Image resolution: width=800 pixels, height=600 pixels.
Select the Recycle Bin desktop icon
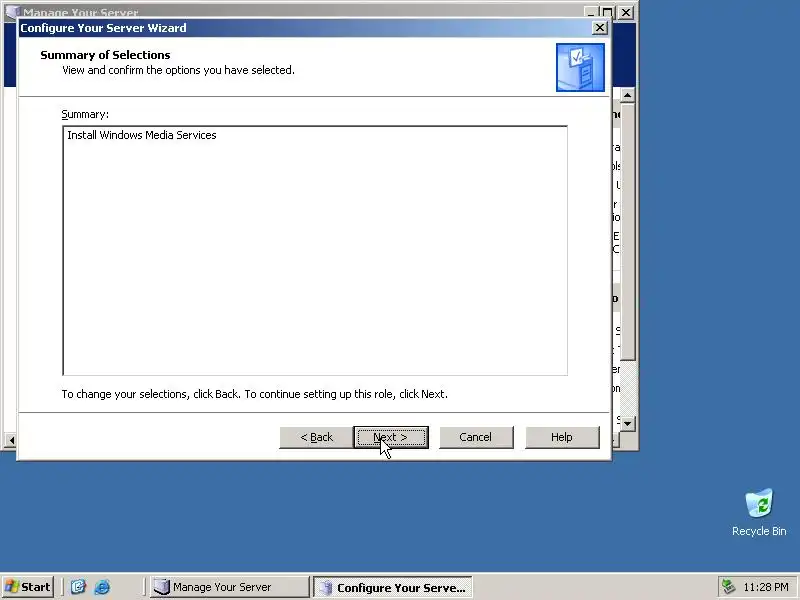759,512
